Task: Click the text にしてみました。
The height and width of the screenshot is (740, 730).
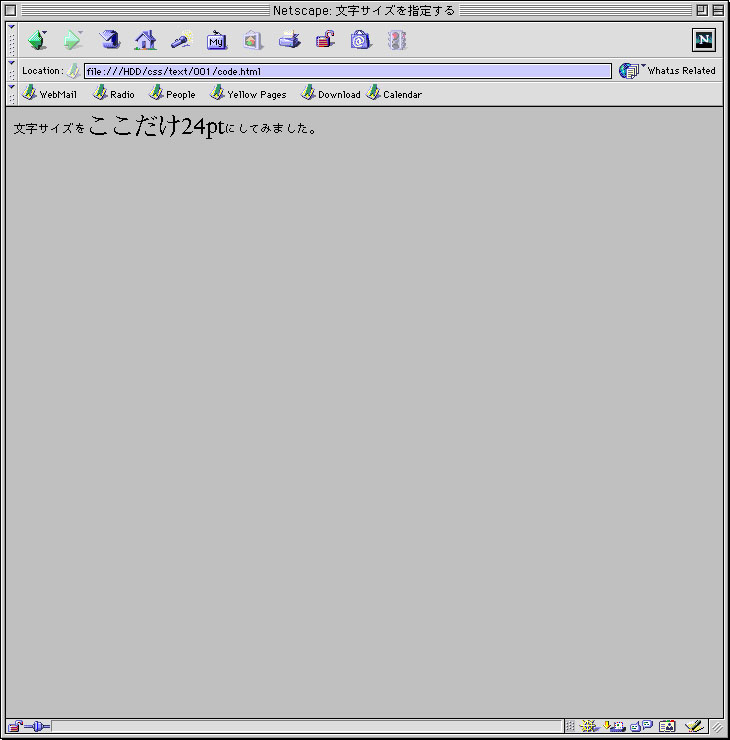Action: [x=271, y=128]
